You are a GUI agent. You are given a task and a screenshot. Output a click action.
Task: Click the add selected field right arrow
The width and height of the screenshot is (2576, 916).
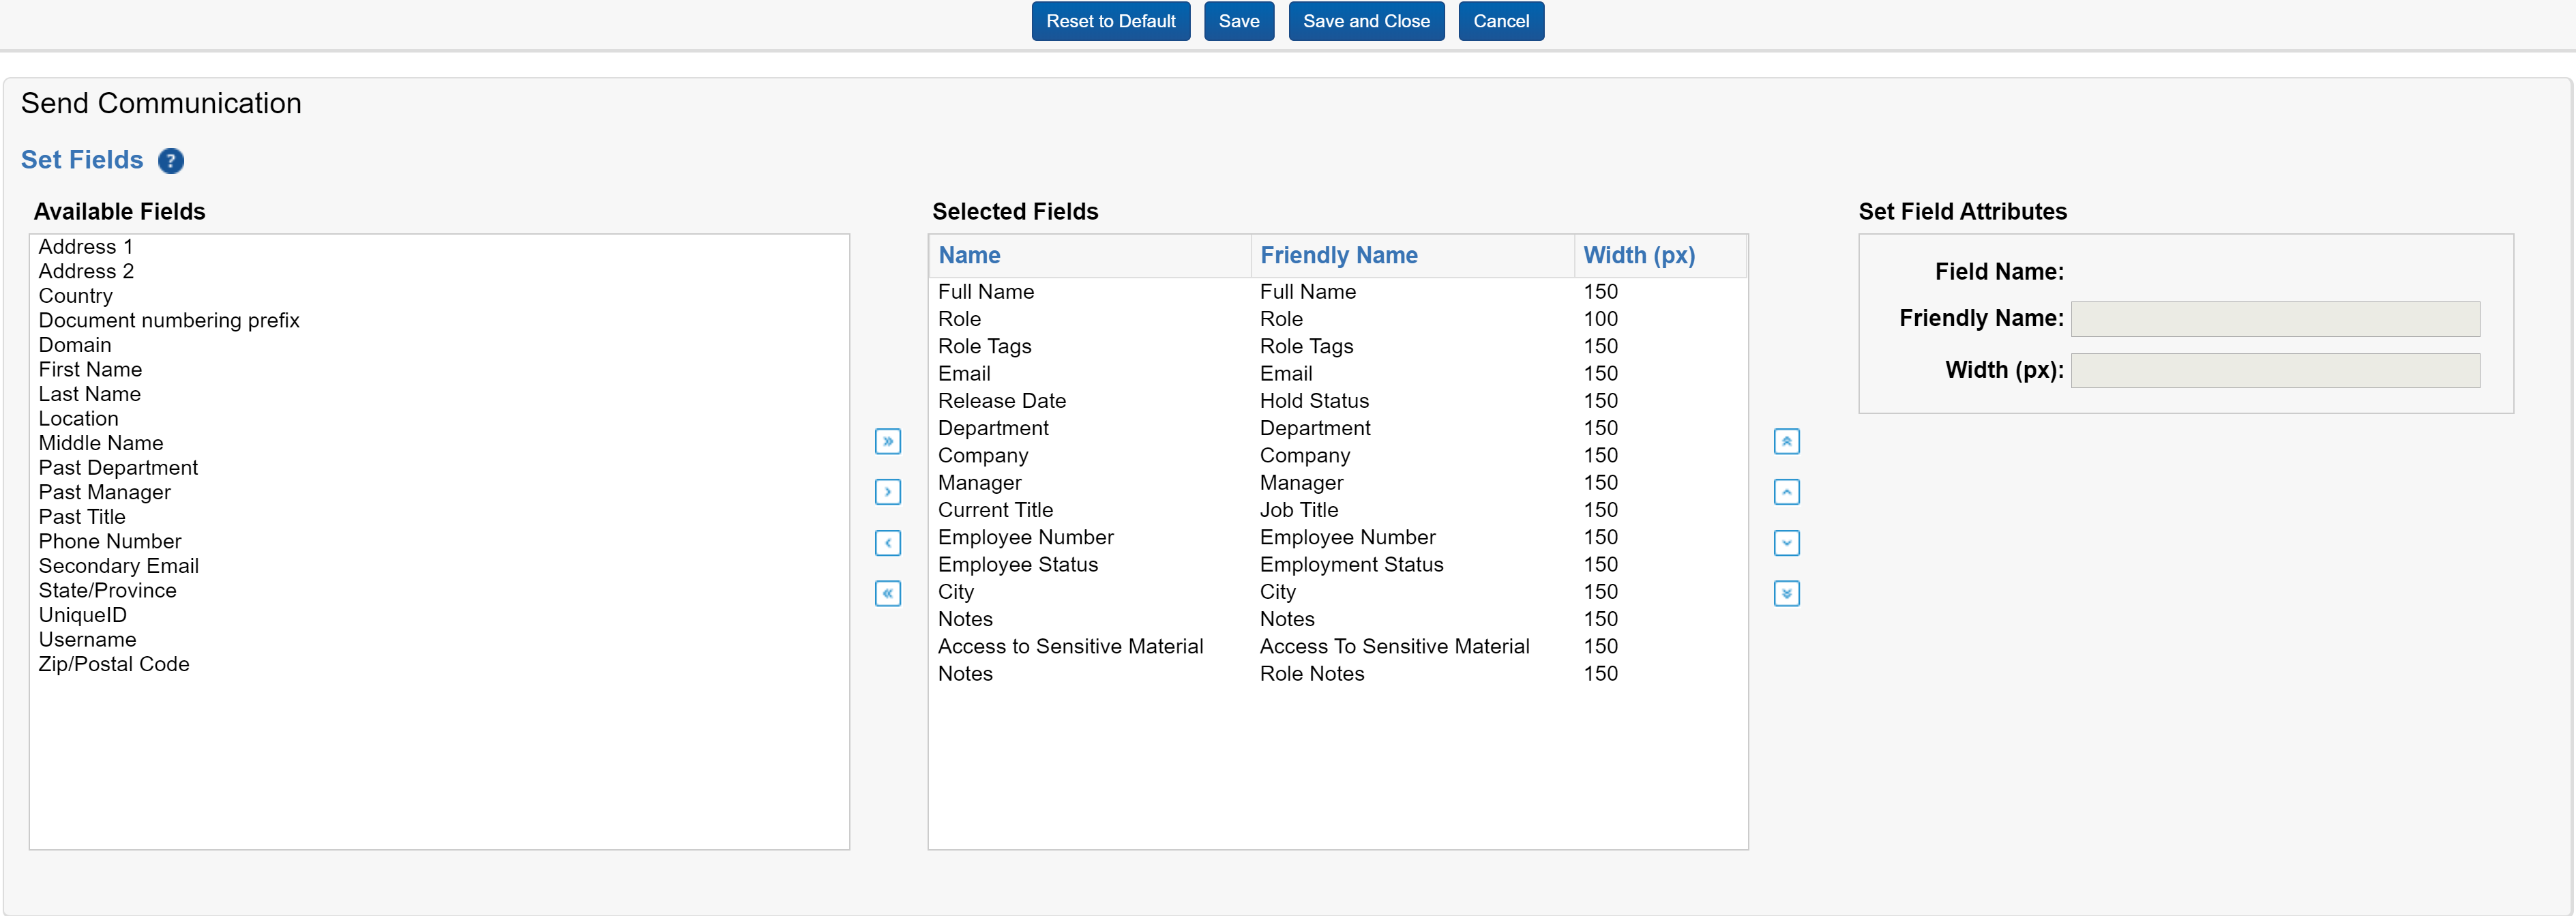(887, 492)
